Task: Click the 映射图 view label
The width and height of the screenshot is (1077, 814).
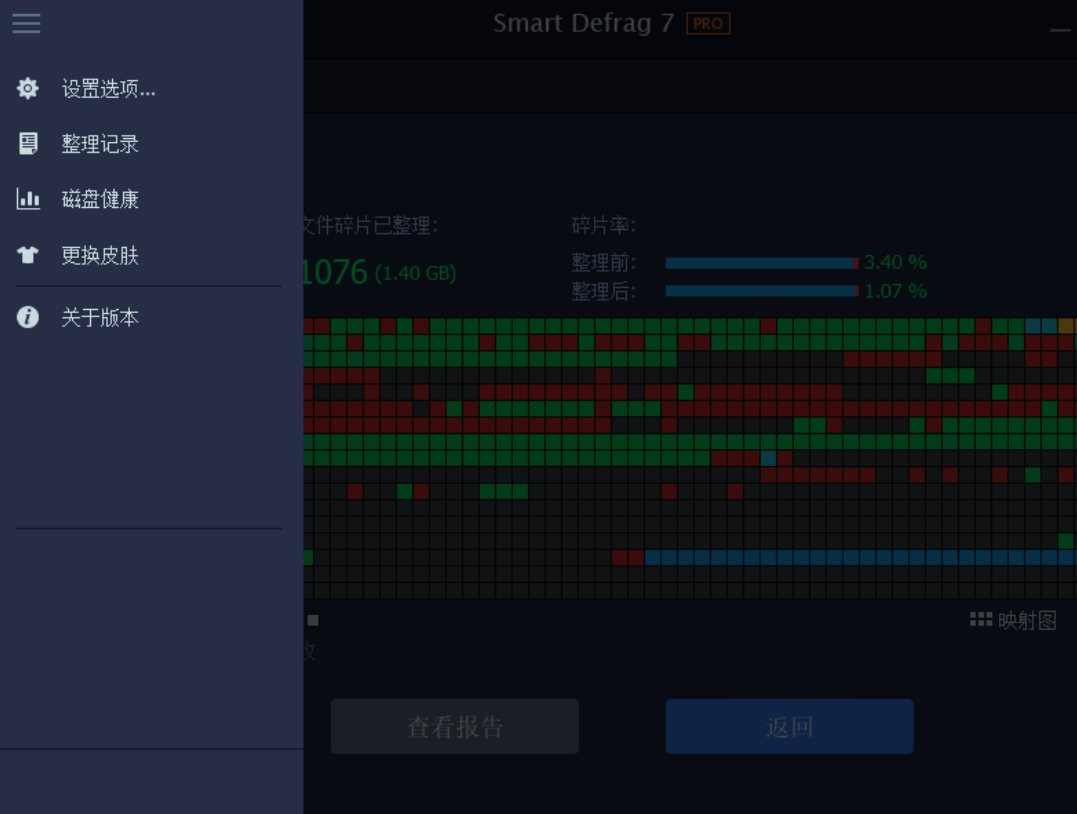Action: 1027,620
